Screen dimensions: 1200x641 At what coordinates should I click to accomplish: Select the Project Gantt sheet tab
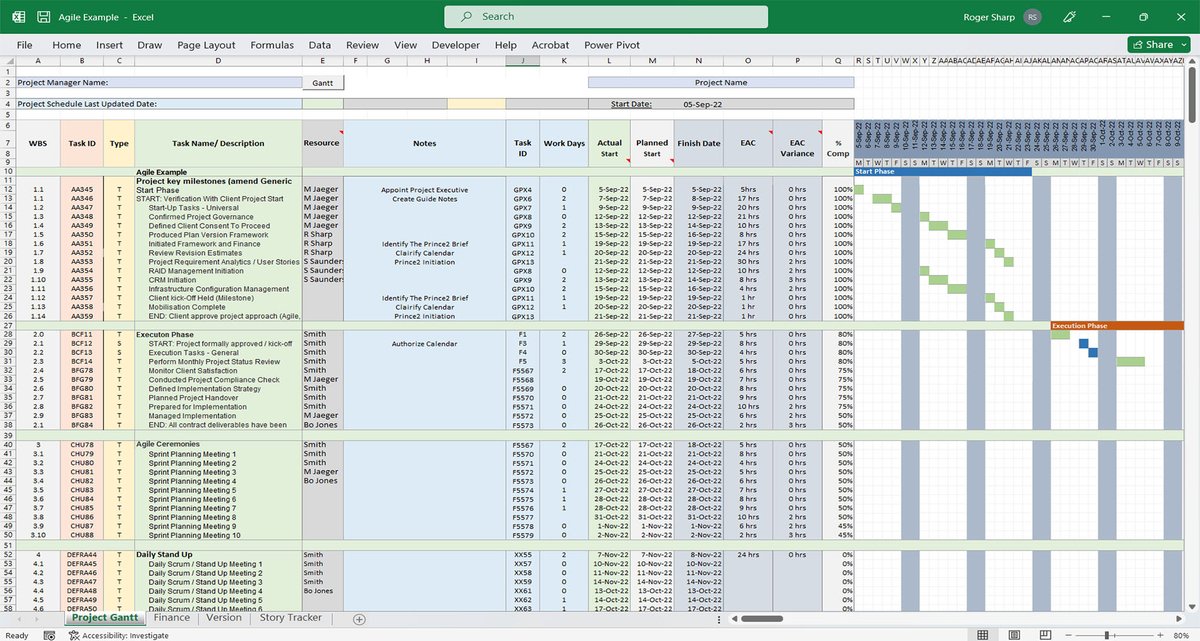pos(105,618)
